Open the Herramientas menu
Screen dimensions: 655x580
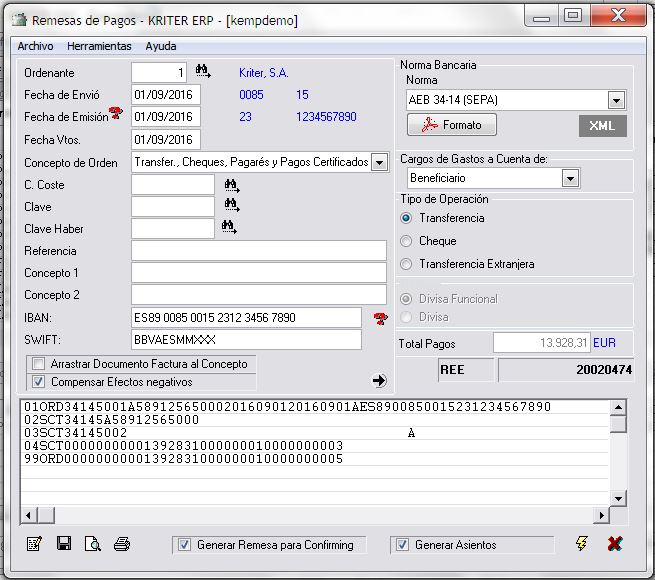[x=99, y=46]
